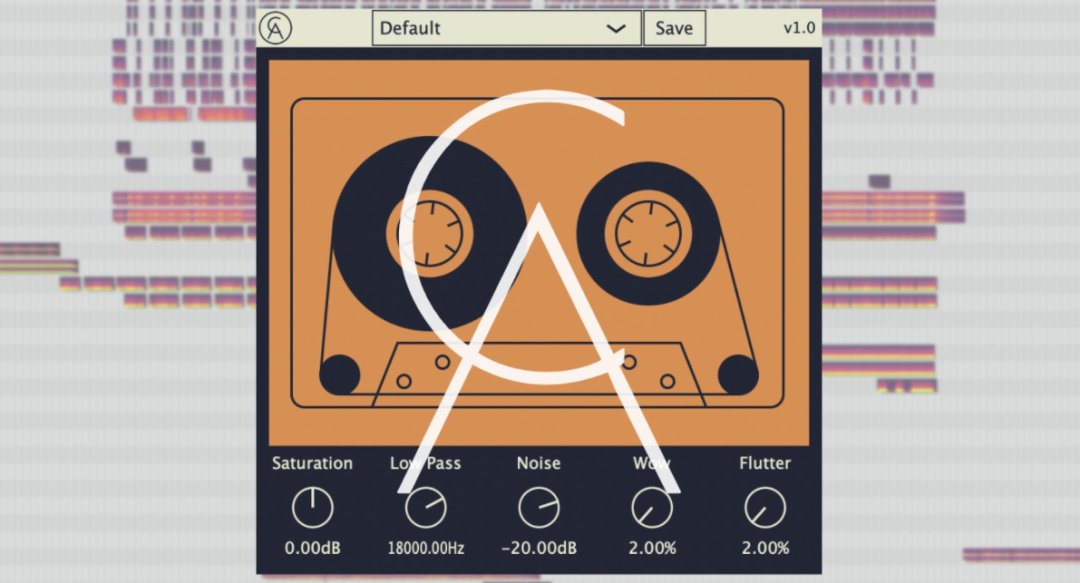This screenshot has height=583, width=1080.
Task: Select the Flutter 2.00% value field
Action: click(x=765, y=548)
